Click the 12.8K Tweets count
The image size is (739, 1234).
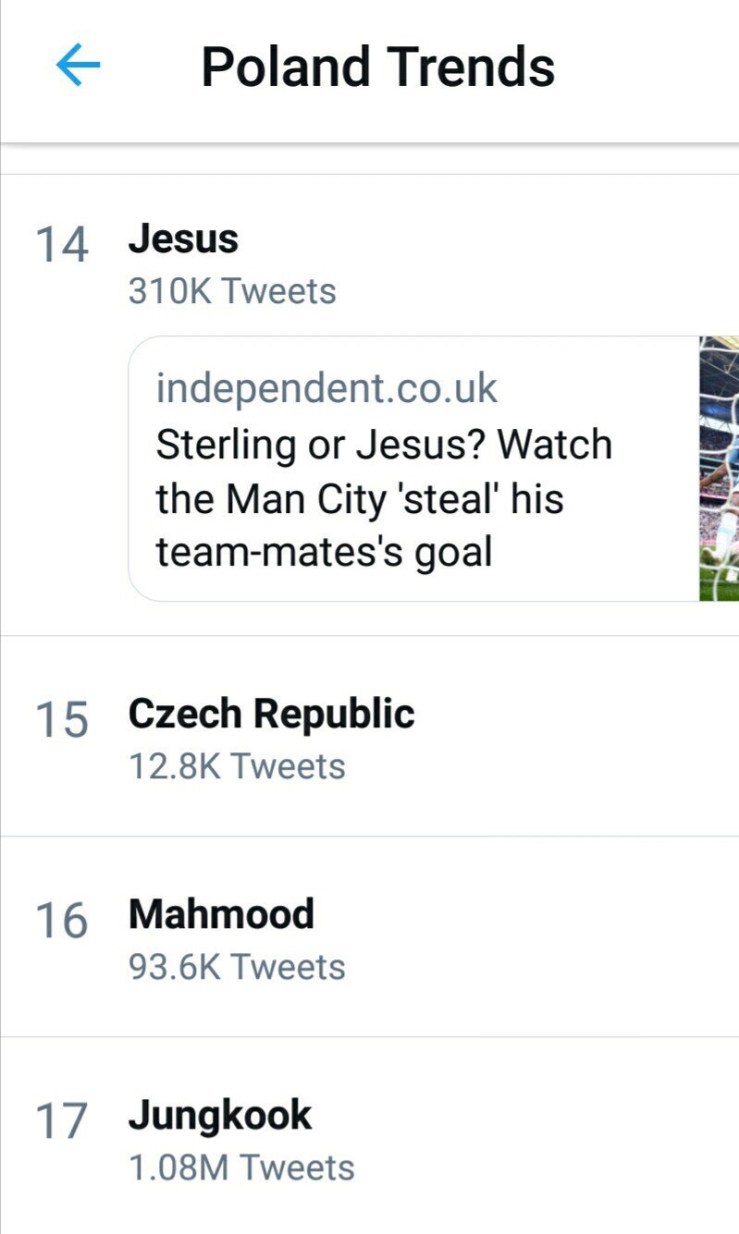pos(237,767)
